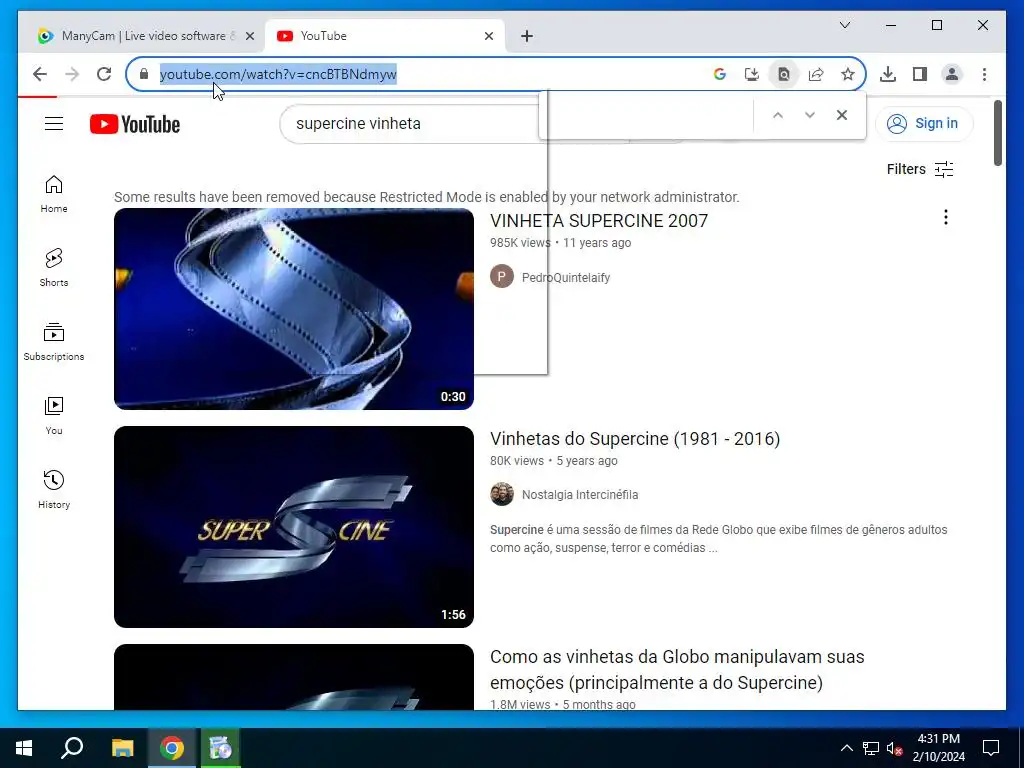Open History in the YouTube sidebar
Viewport: 1024px width, 768px height.
pos(54,490)
